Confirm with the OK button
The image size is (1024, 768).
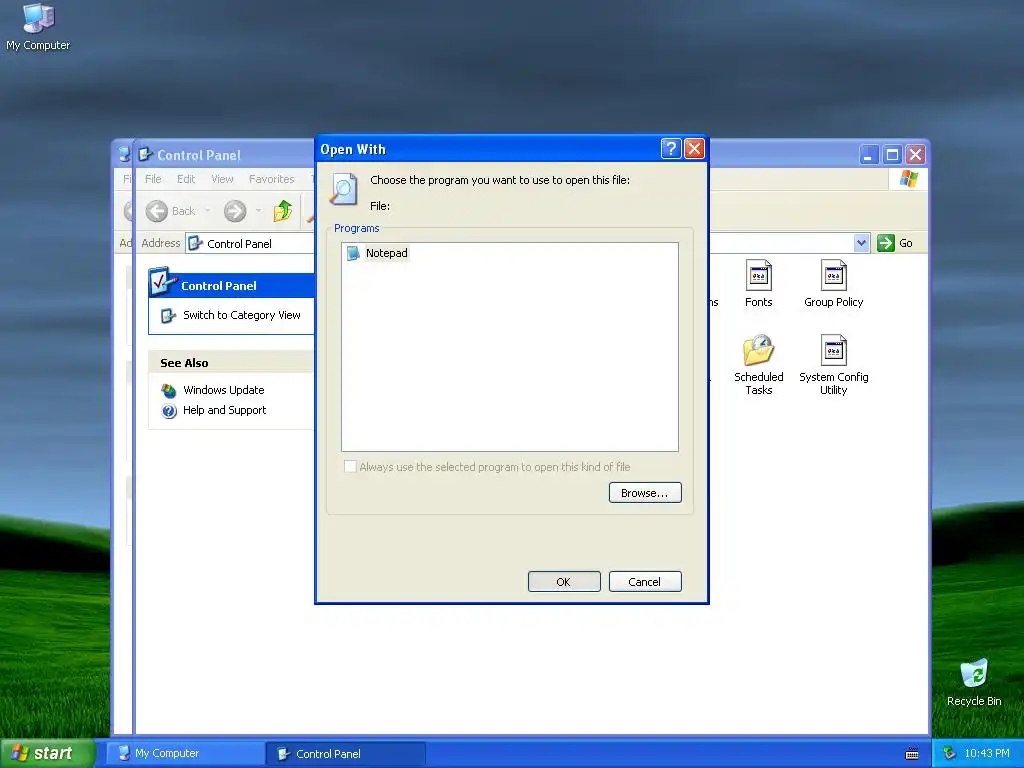pyautogui.click(x=564, y=581)
